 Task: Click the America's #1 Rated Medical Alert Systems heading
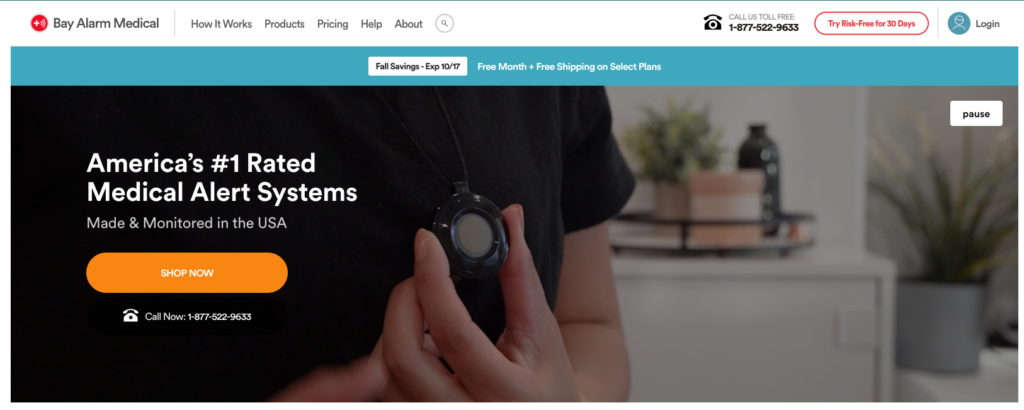point(222,178)
